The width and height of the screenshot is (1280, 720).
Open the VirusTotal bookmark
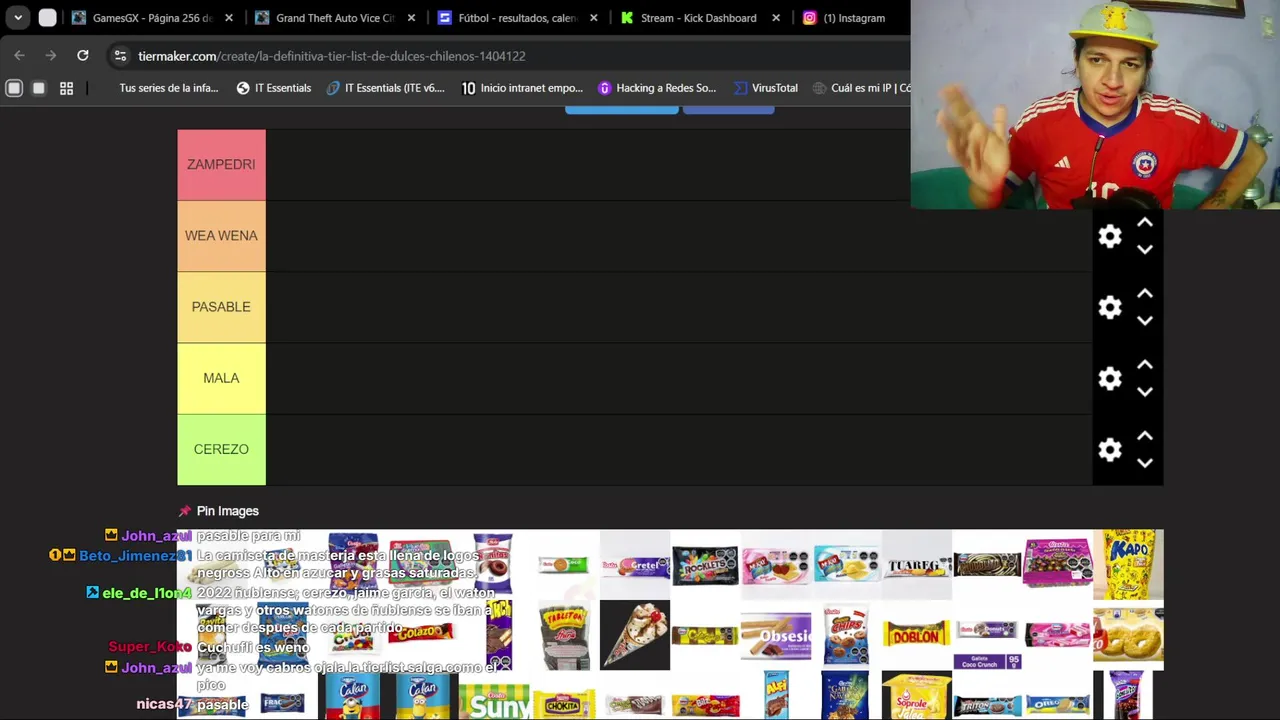[766, 88]
